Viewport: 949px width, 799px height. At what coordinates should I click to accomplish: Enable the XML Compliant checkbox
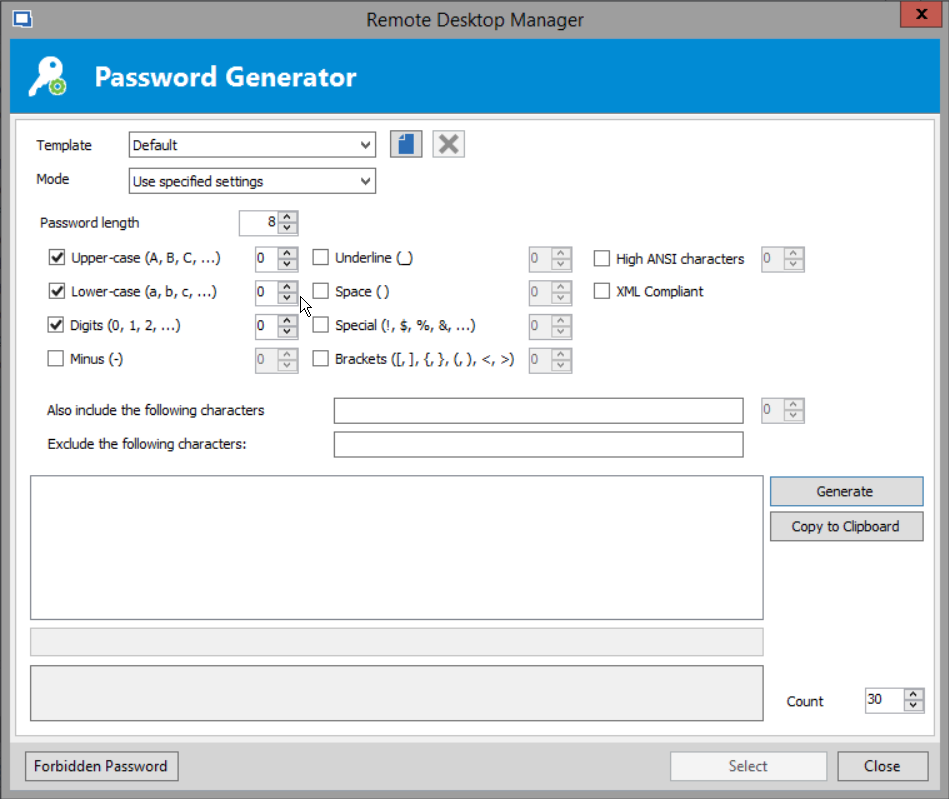pyautogui.click(x=602, y=292)
